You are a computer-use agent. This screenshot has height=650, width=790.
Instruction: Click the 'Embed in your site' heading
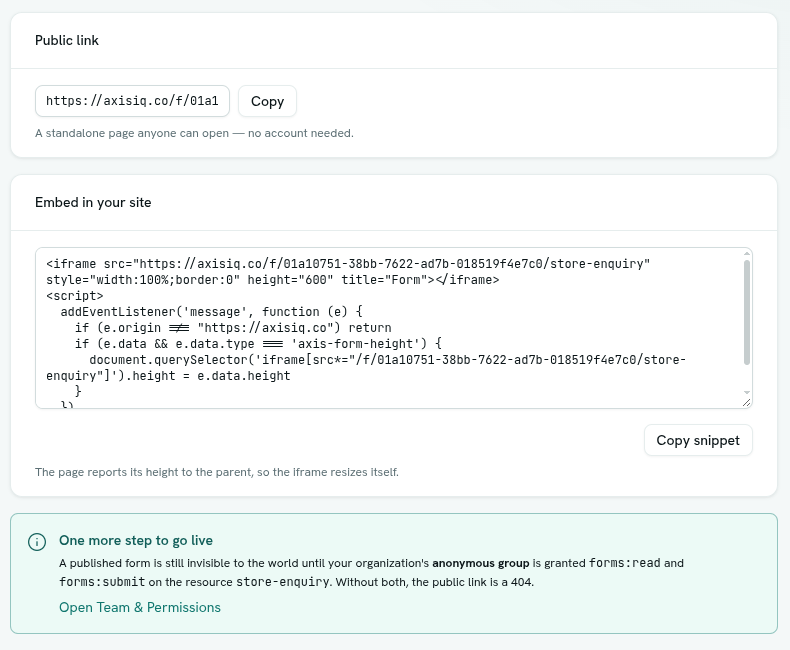(93, 202)
